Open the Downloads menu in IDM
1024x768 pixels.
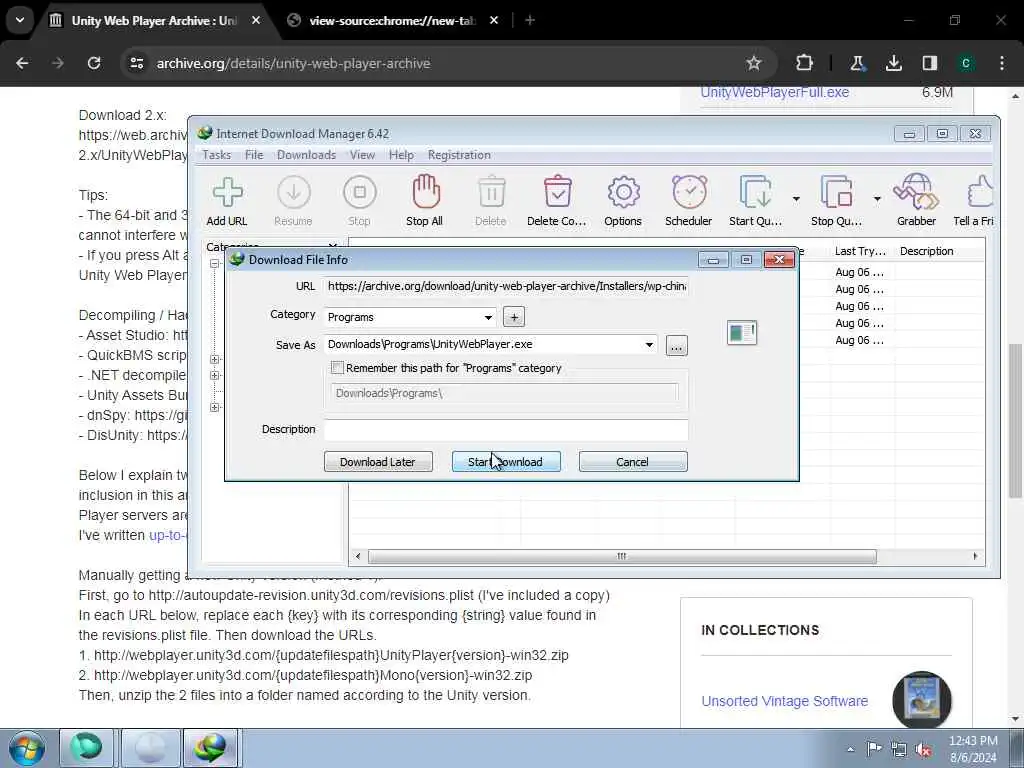[306, 155]
